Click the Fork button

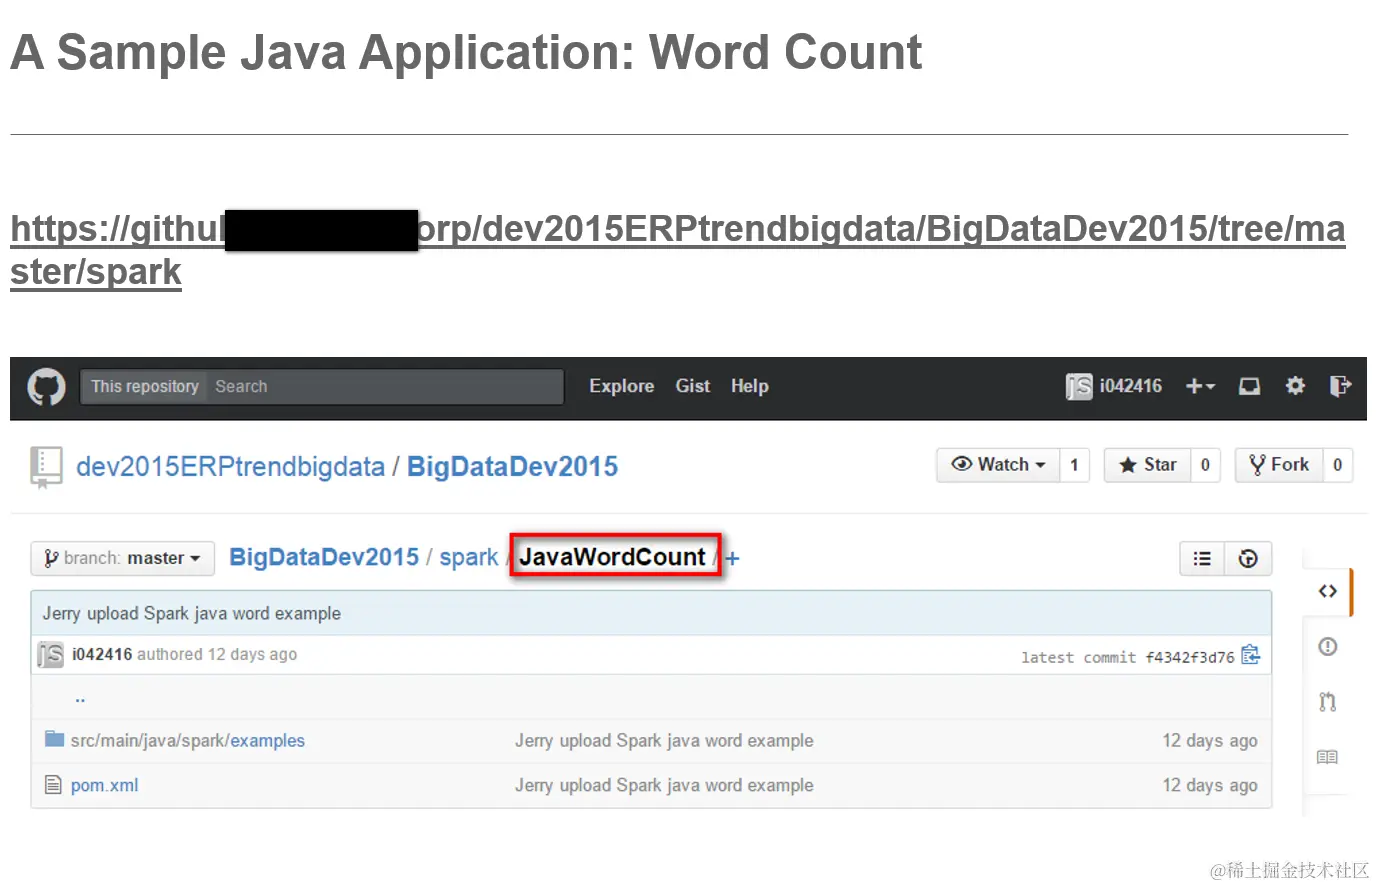(1279, 465)
